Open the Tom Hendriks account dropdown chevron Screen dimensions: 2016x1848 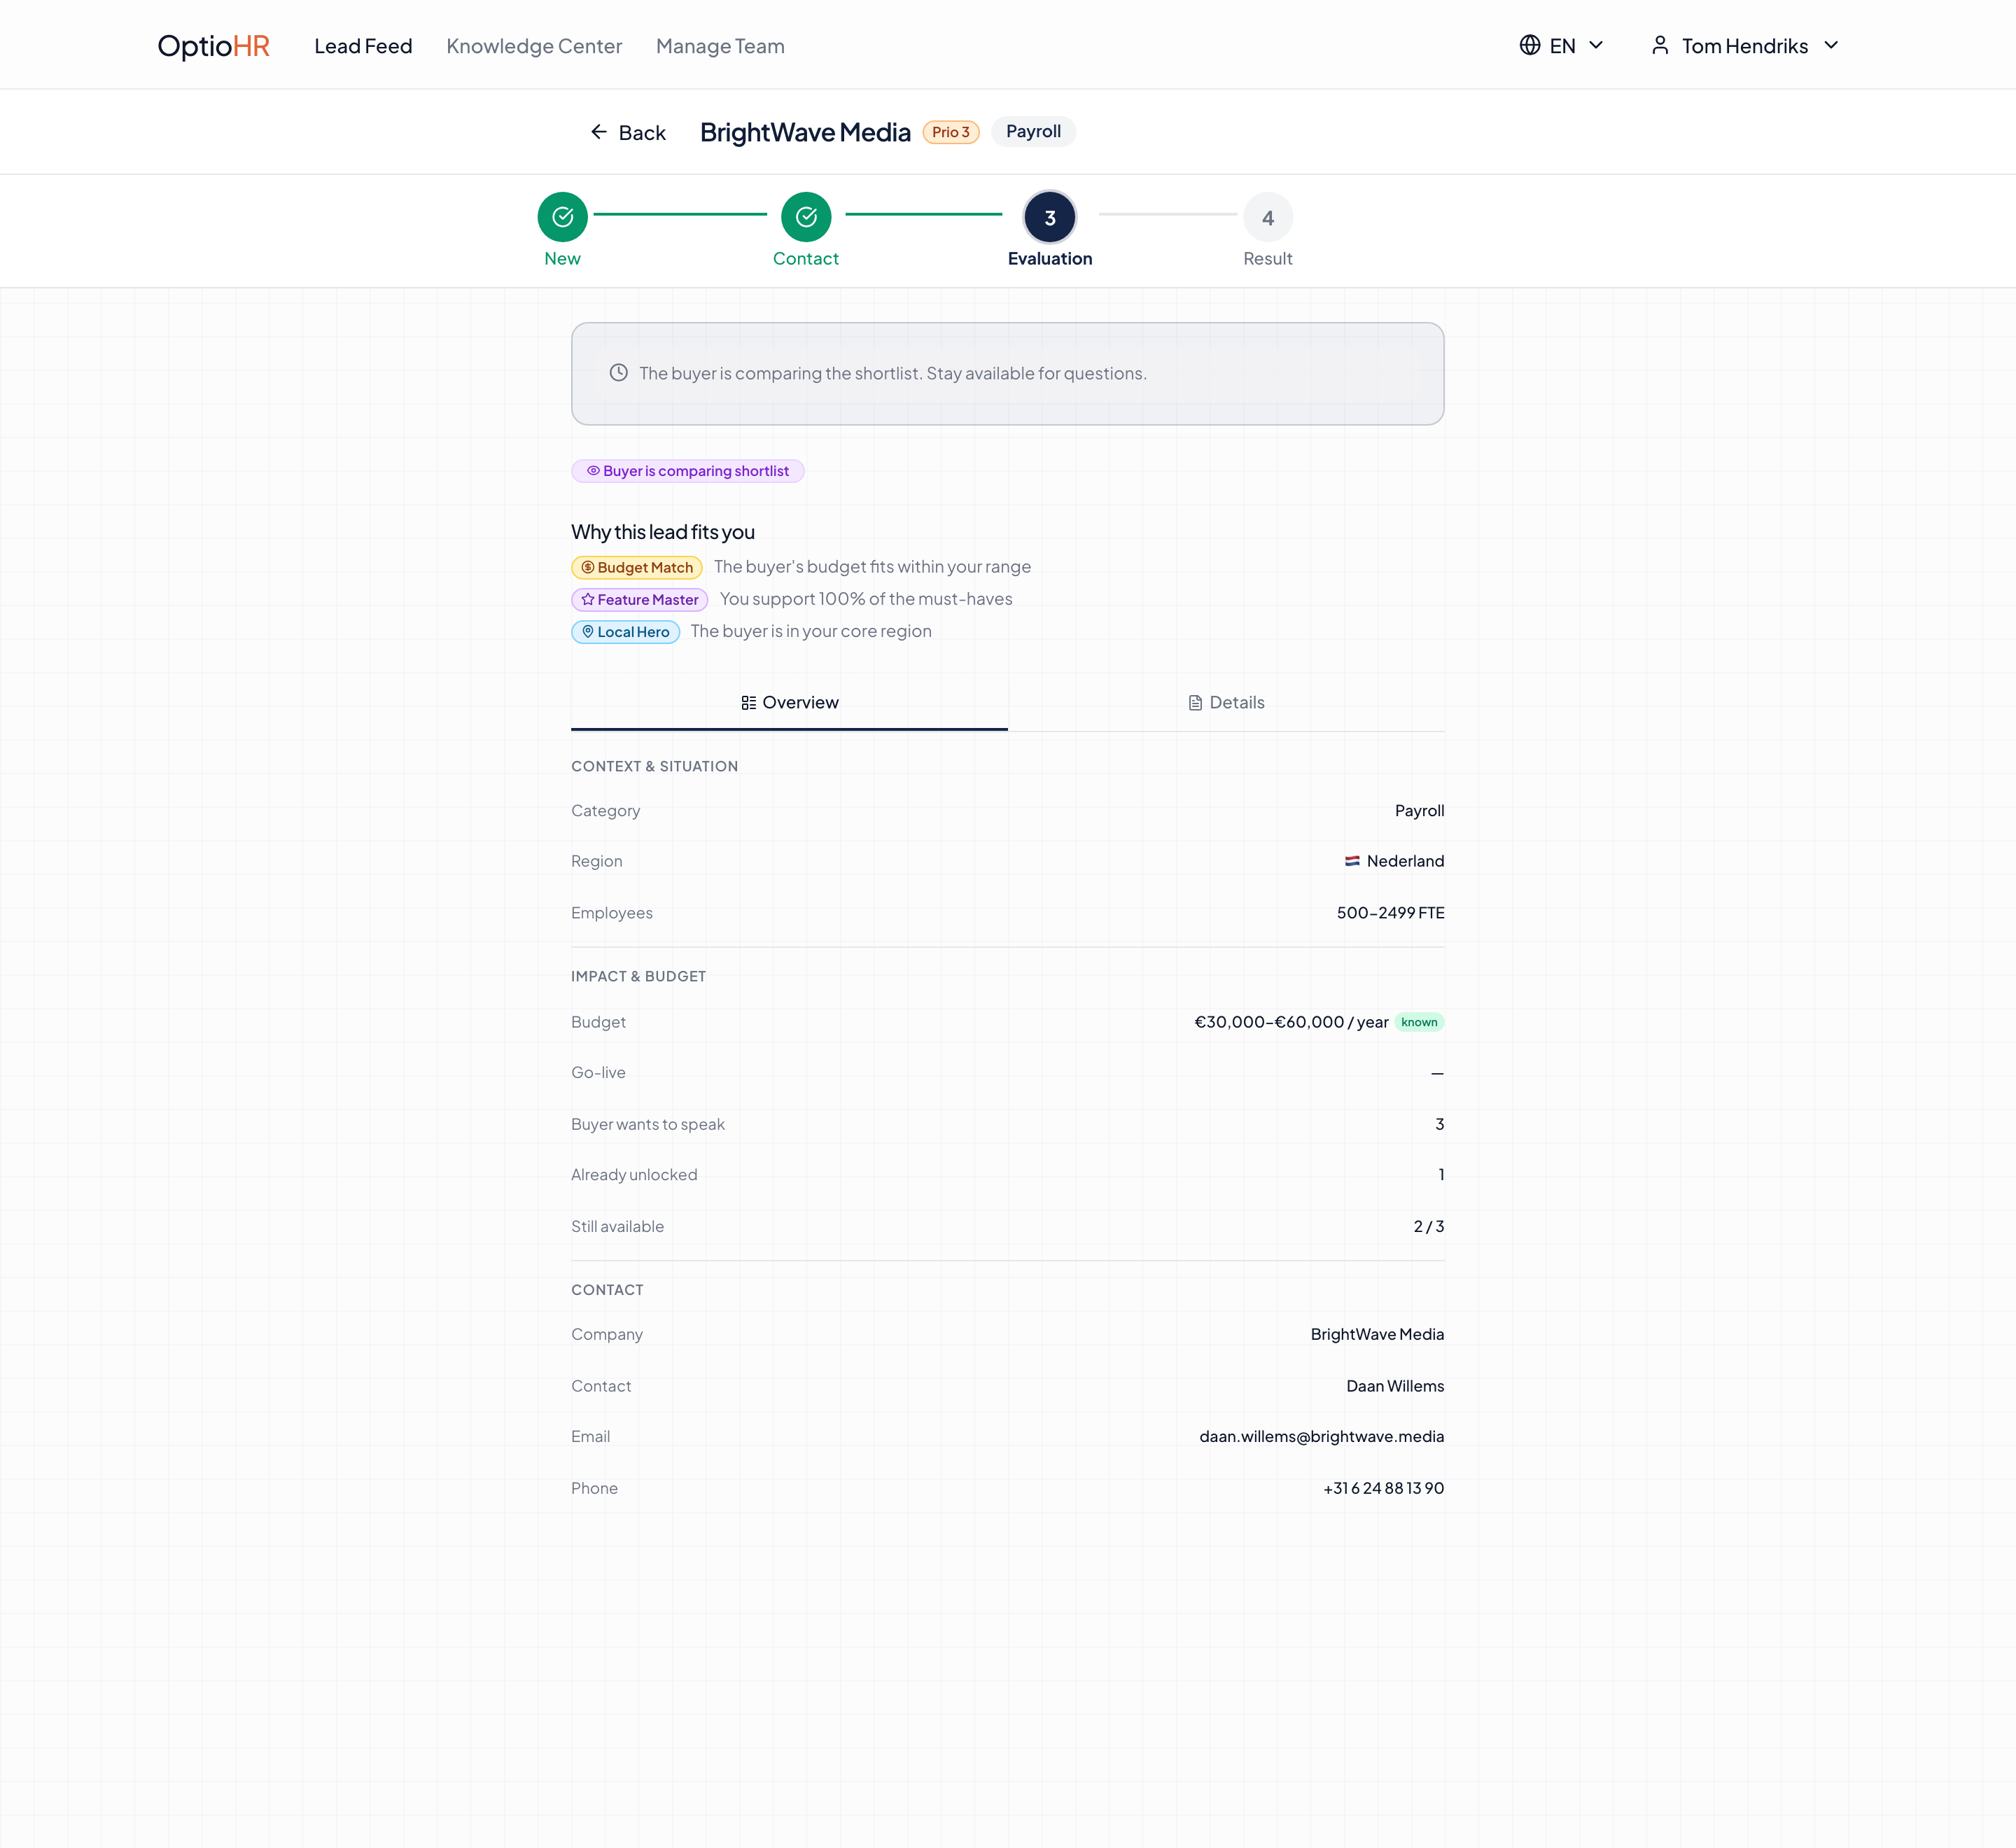[1831, 45]
